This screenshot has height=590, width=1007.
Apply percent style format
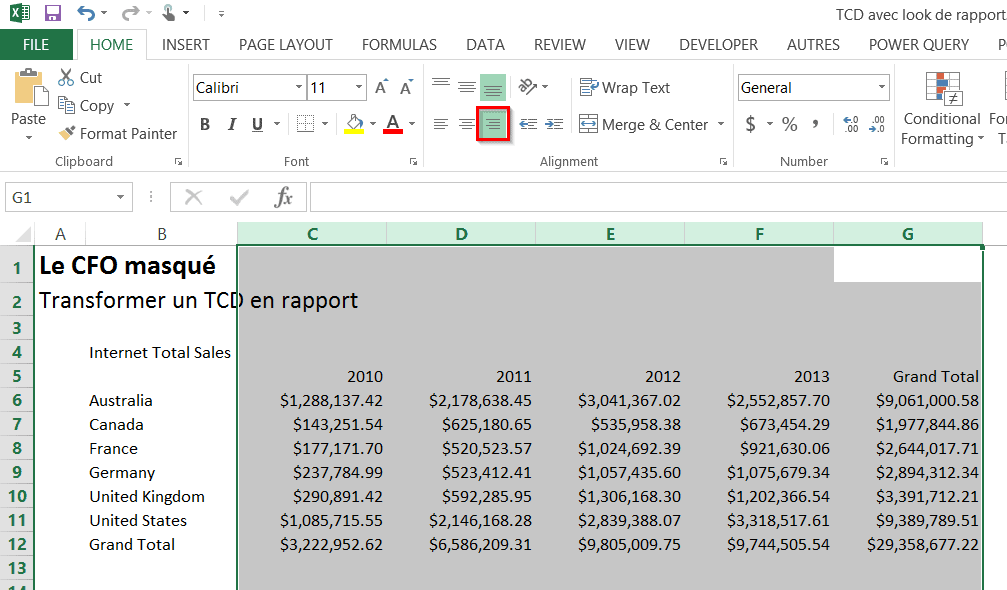coord(790,124)
